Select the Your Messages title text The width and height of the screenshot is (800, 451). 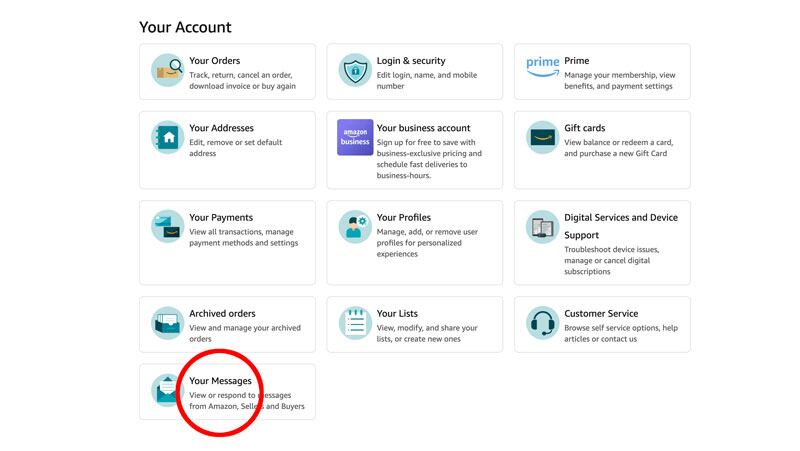(x=220, y=381)
